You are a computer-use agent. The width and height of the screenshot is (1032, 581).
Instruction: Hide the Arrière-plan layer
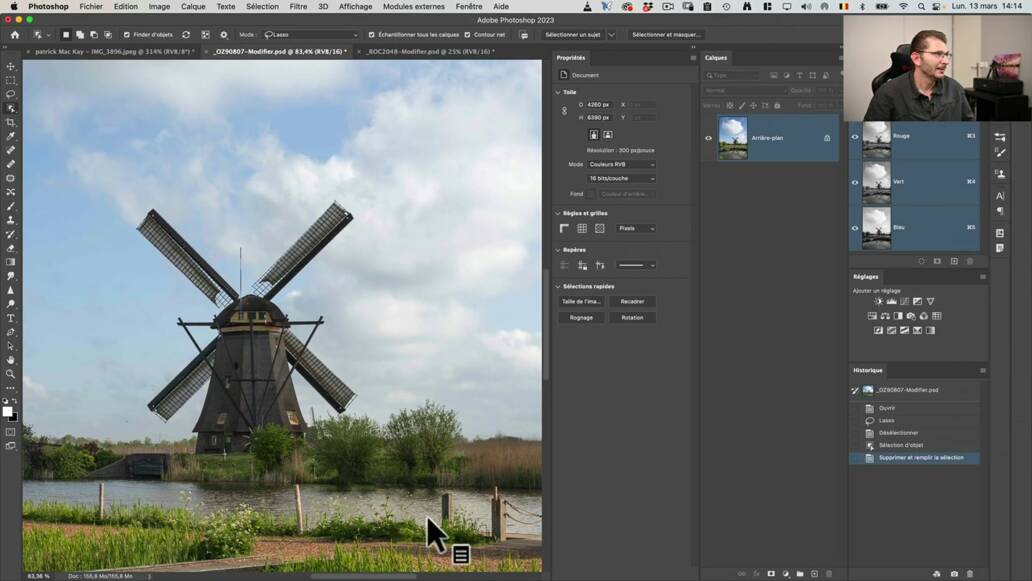coord(709,138)
